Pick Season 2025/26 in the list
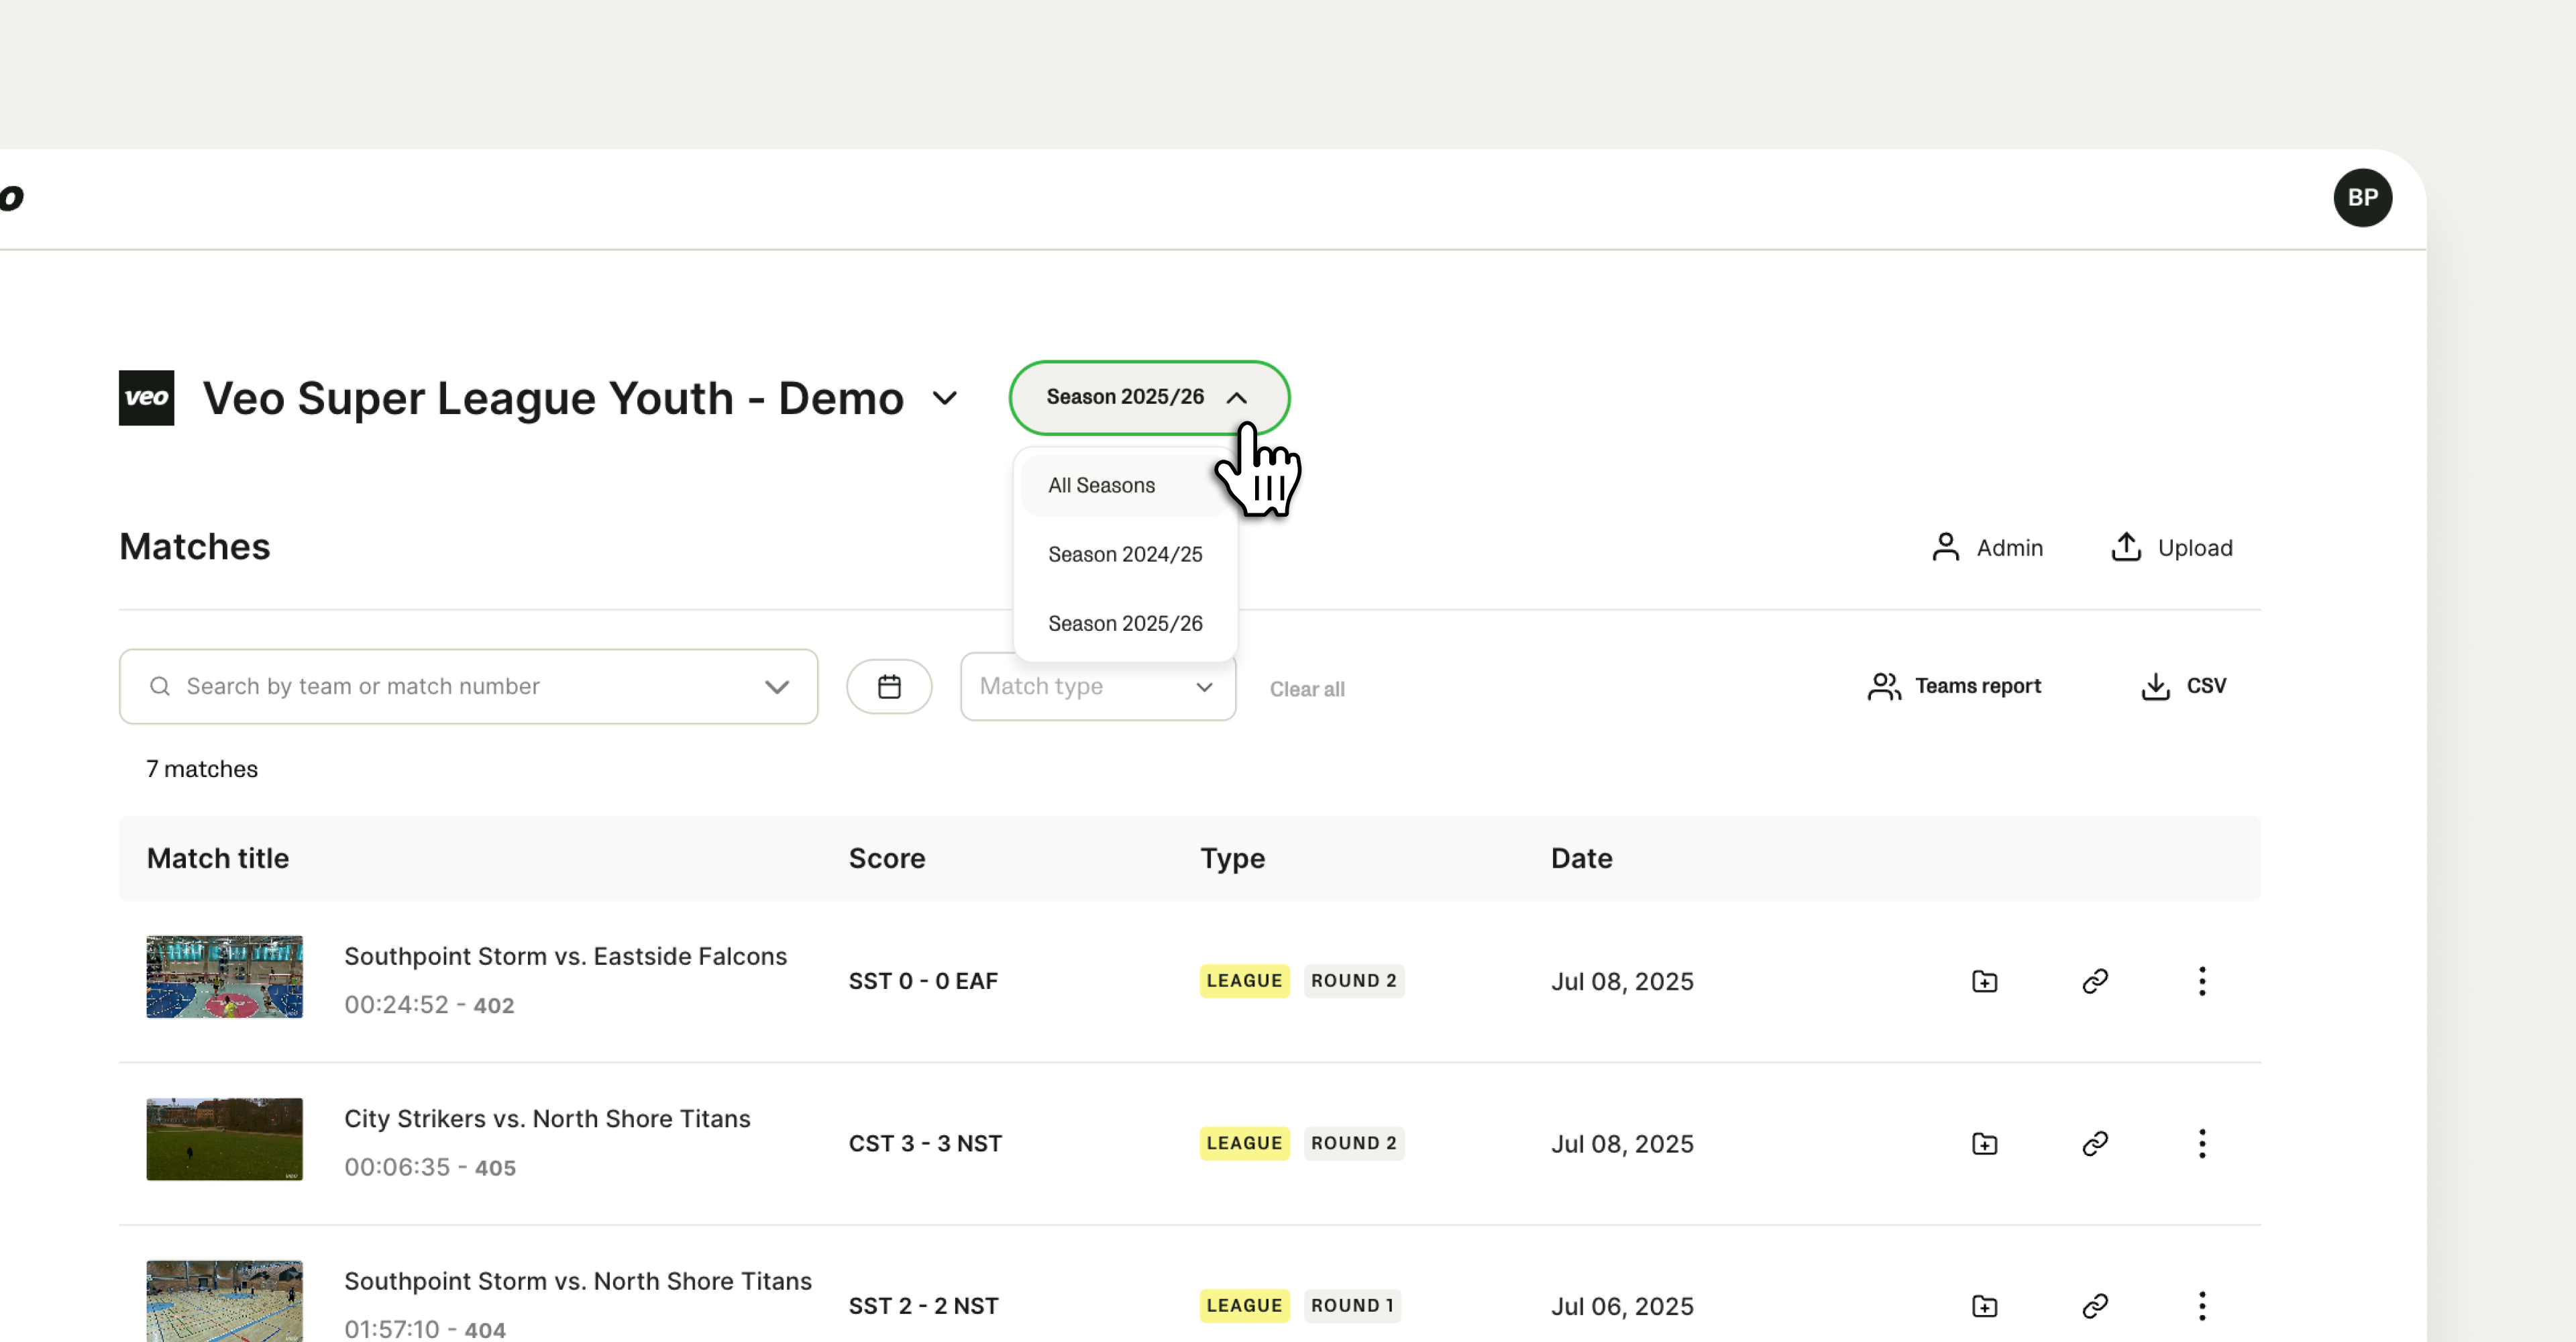The width and height of the screenshot is (2576, 1342). 1125,623
